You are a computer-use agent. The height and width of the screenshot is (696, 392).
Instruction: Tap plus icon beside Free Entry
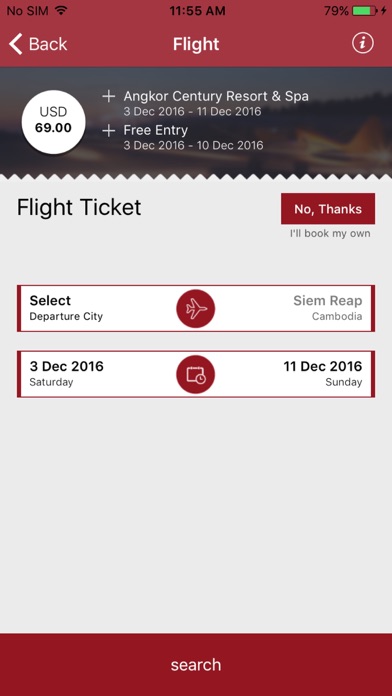[x=109, y=130]
